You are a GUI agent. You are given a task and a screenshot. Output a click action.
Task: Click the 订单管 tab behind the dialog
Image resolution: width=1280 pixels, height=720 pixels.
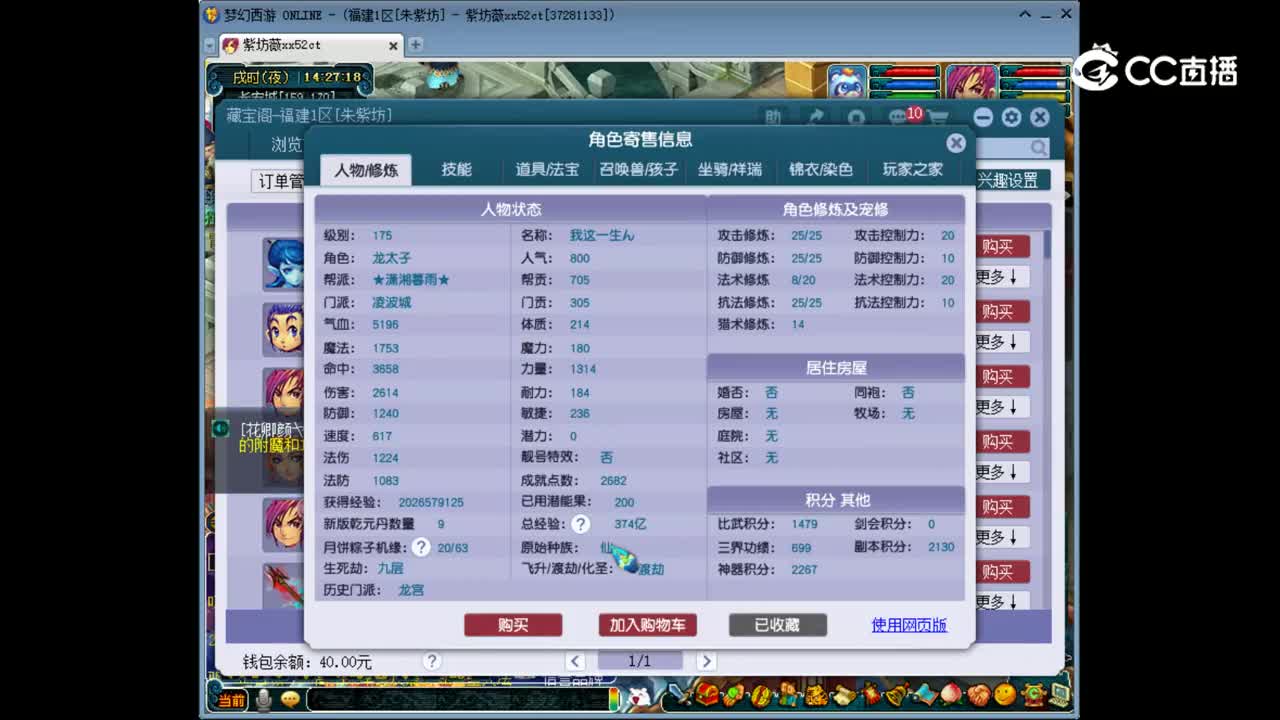[280, 181]
